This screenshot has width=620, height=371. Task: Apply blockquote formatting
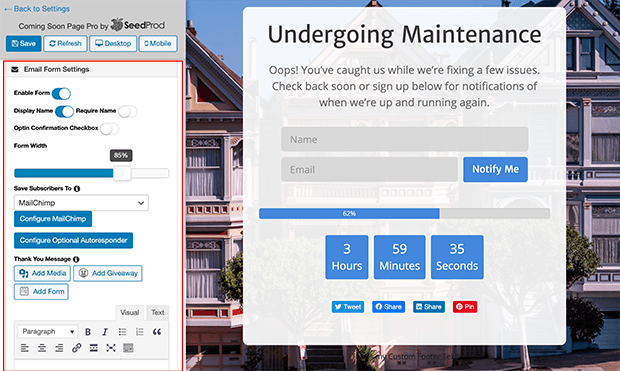(x=157, y=331)
